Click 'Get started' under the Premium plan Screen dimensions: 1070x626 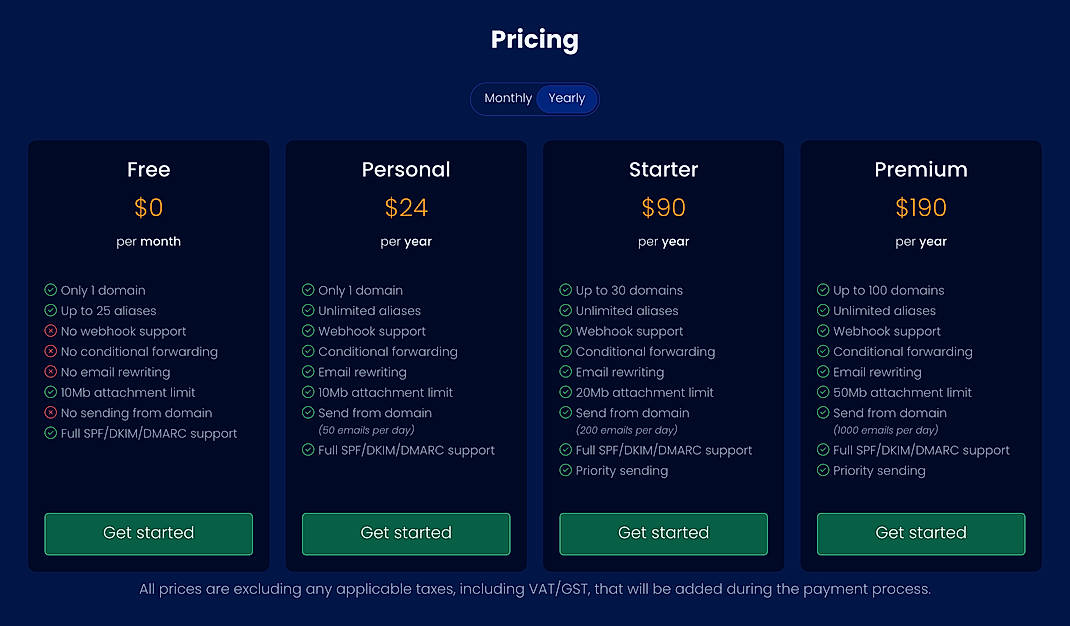(920, 534)
